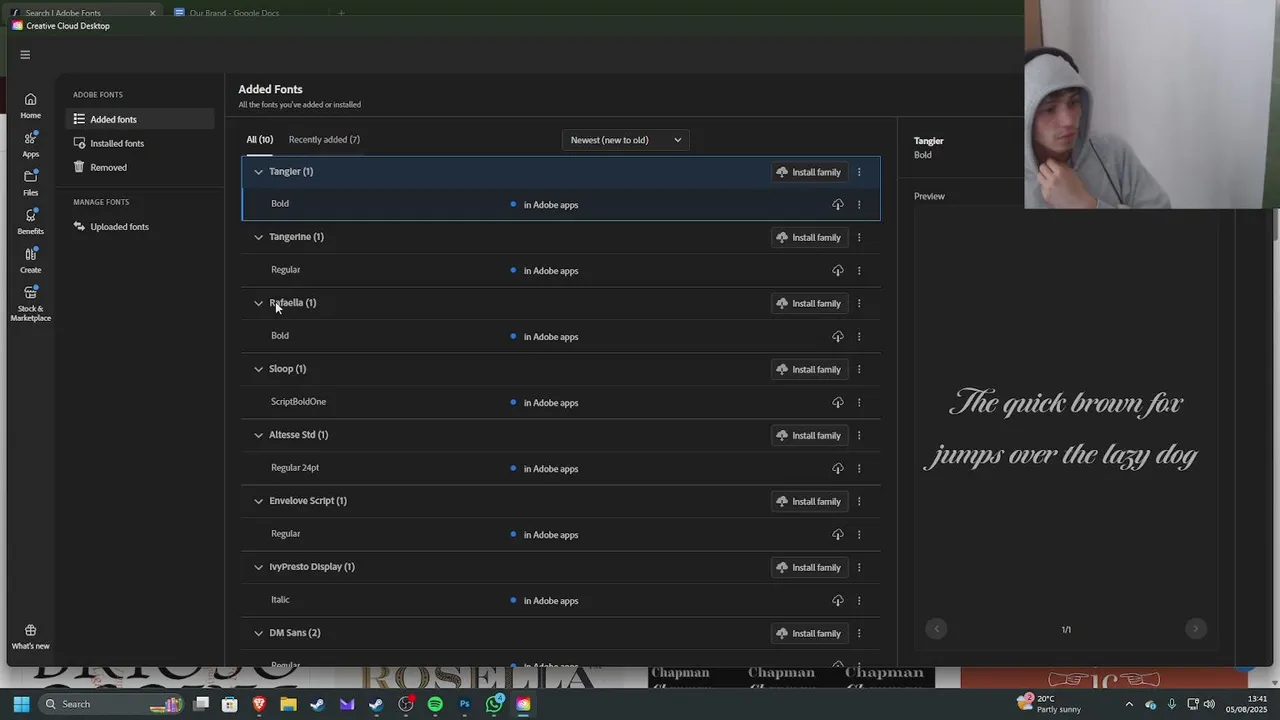Click Install family for DM Sans
Viewport: 1280px width, 720px height.
809,633
